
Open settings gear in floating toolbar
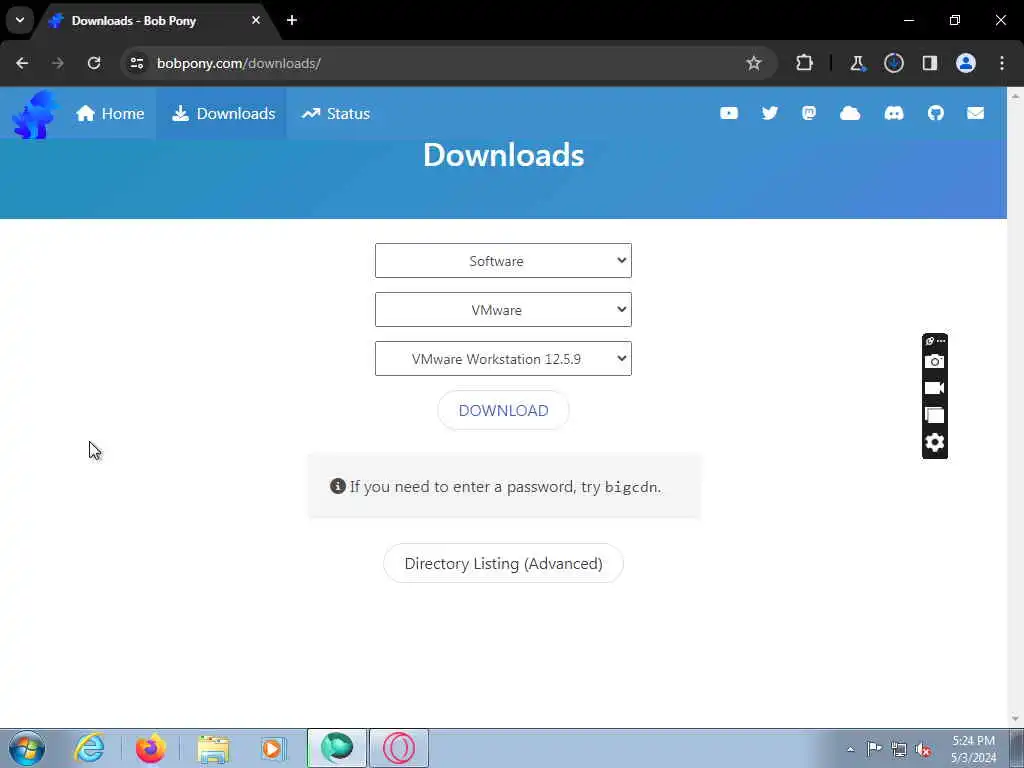click(935, 442)
